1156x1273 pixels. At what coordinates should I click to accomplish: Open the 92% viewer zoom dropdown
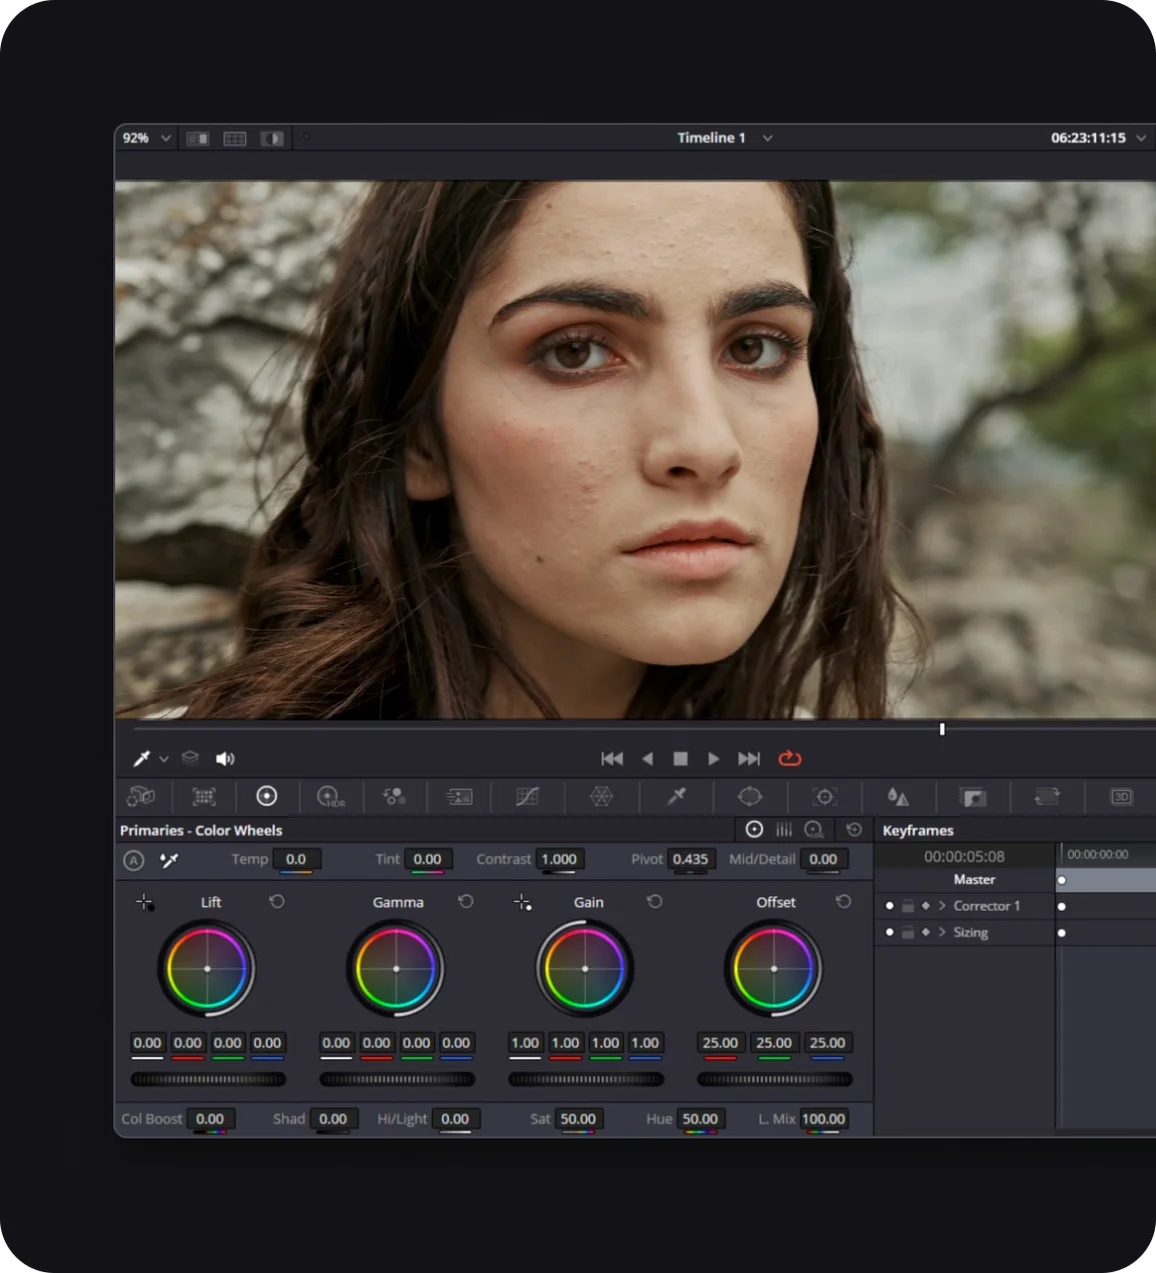pyautogui.click(x=165, y=138)
